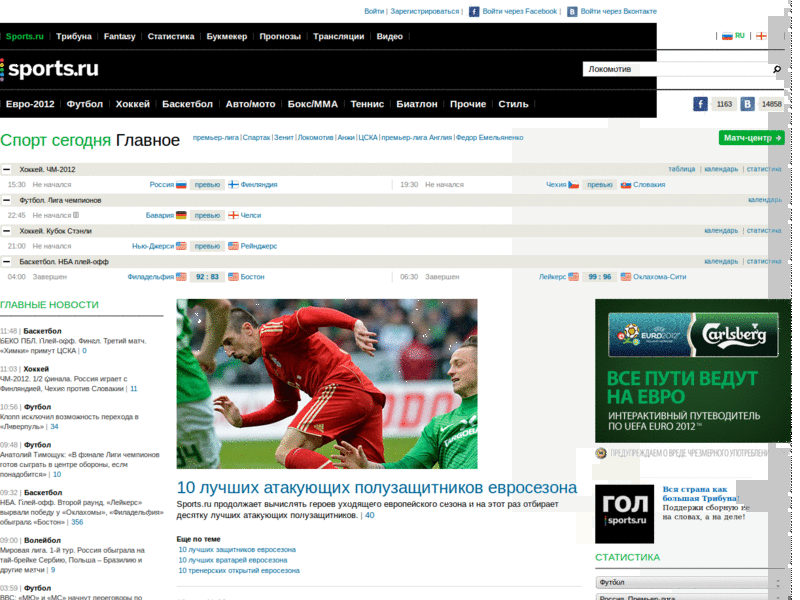The width and height of the screenshot is (800, 600).
Task: Click the Оклахома-Сити team link
Action: [660, 277]
